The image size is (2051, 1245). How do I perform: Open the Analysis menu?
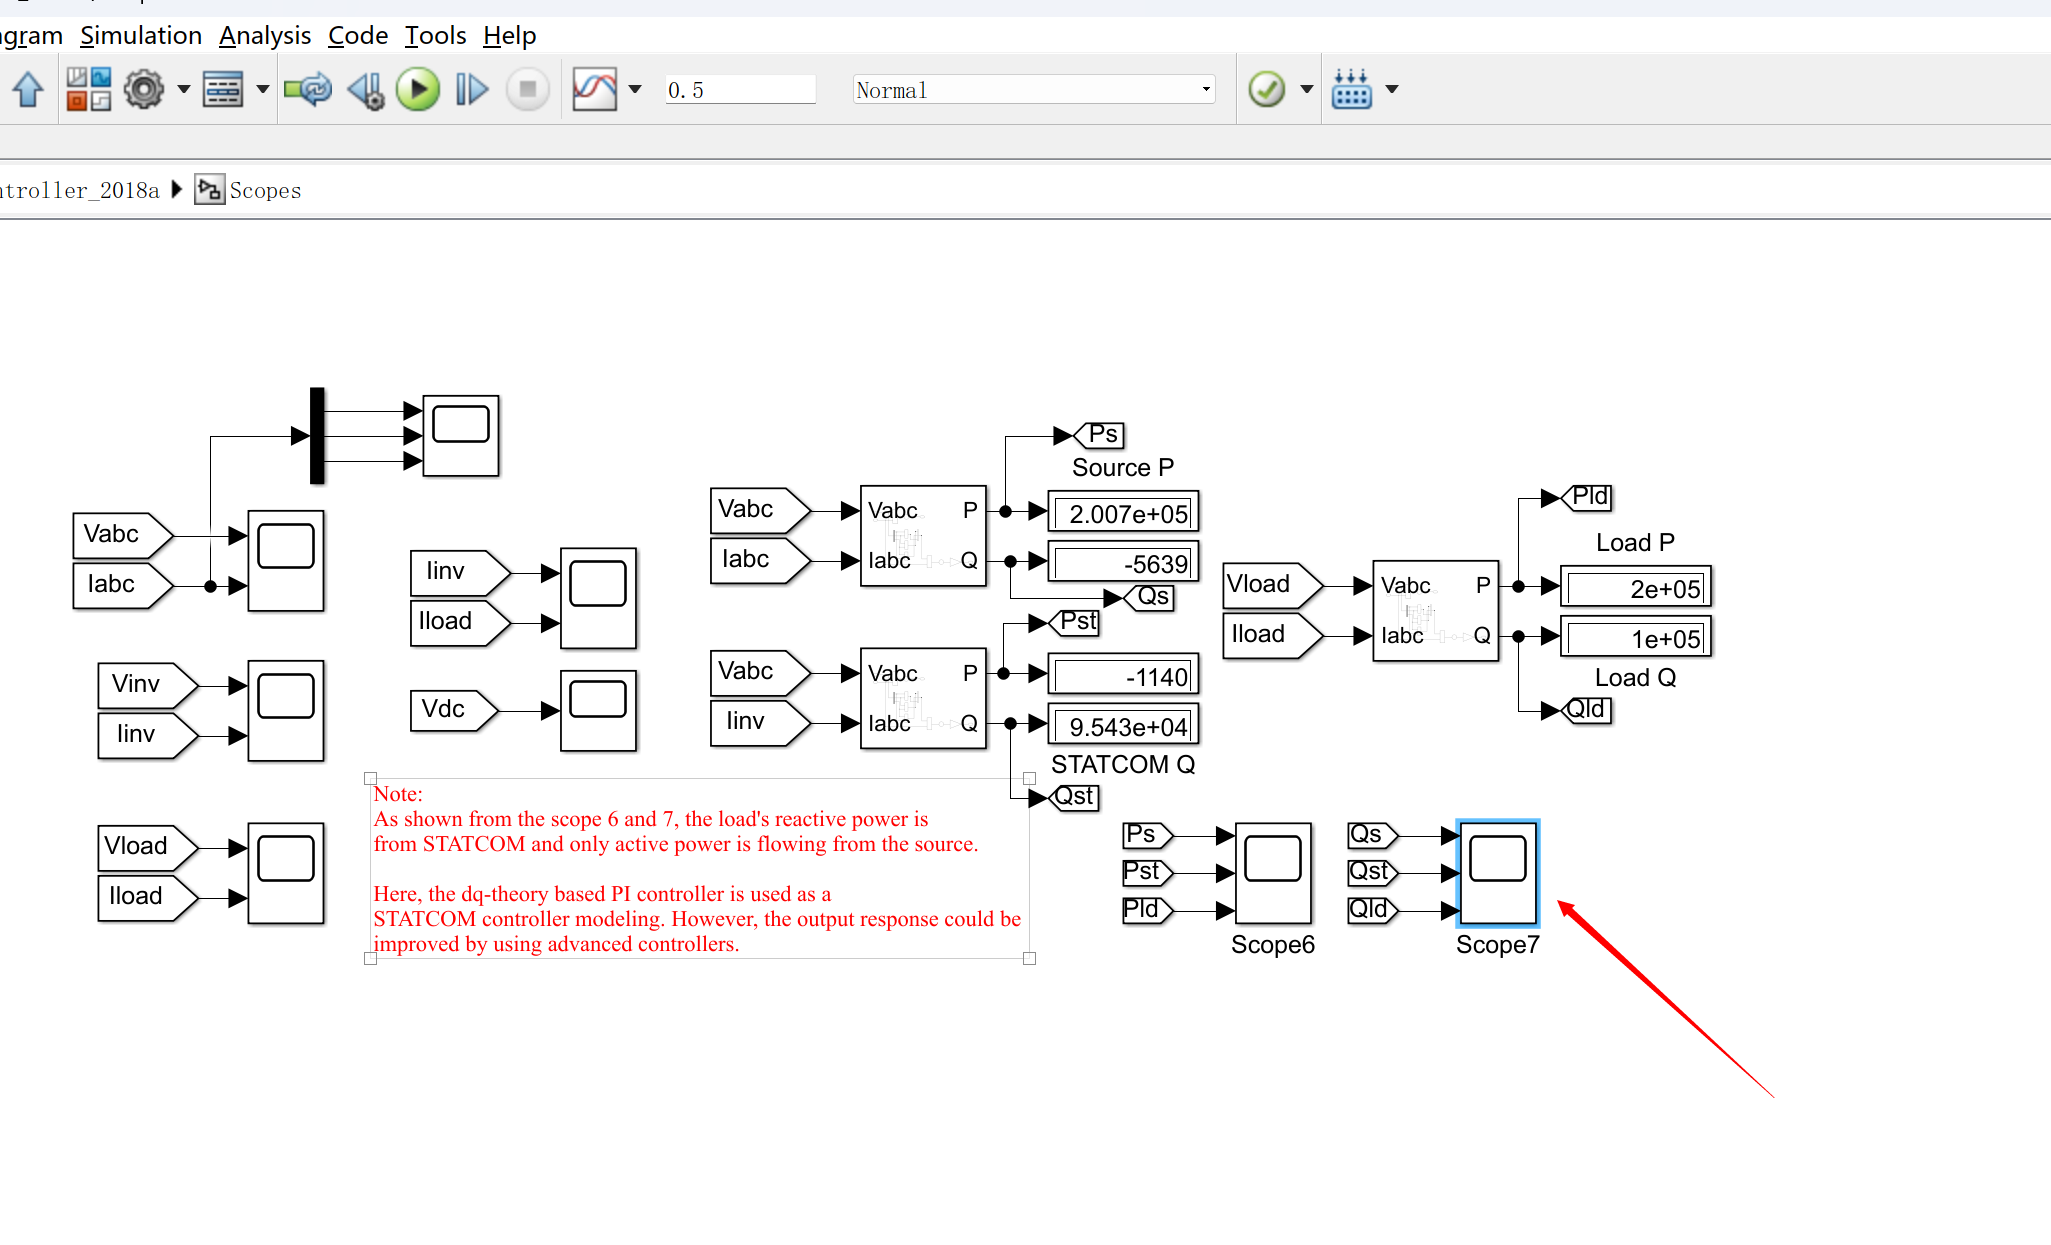pyautogui.click(x=265, y=36)
